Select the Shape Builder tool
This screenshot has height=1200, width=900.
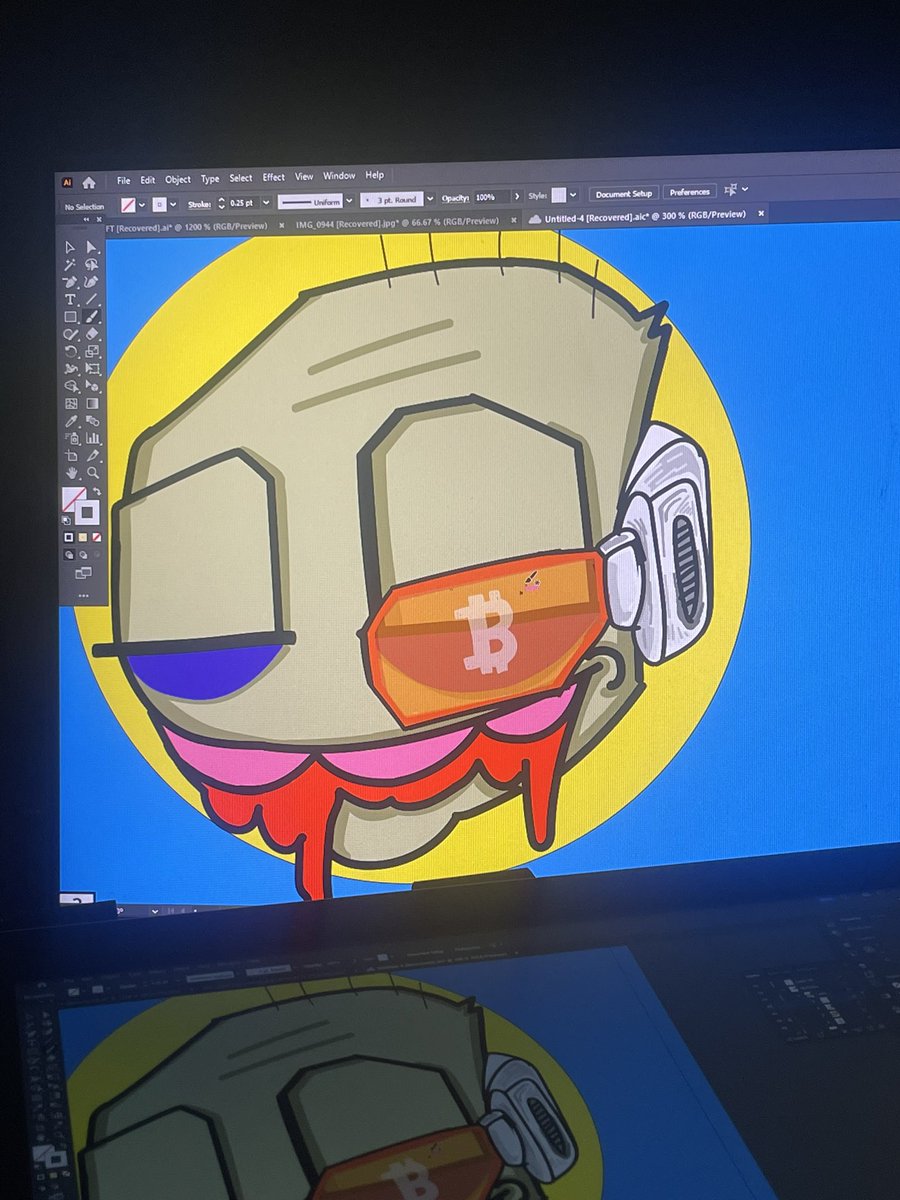(x=71, y=385)
